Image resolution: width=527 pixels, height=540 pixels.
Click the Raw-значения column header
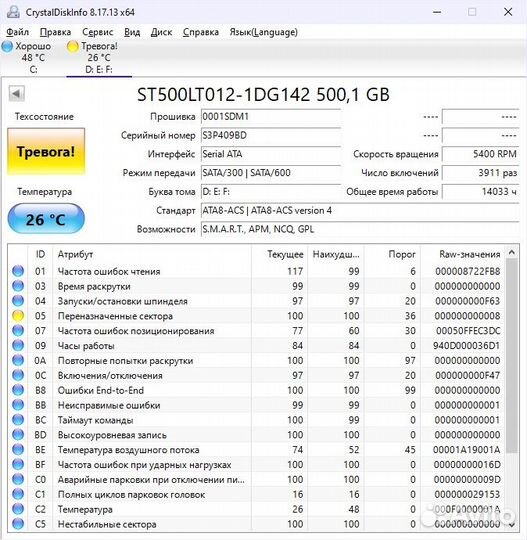click(x=463, y=254)
